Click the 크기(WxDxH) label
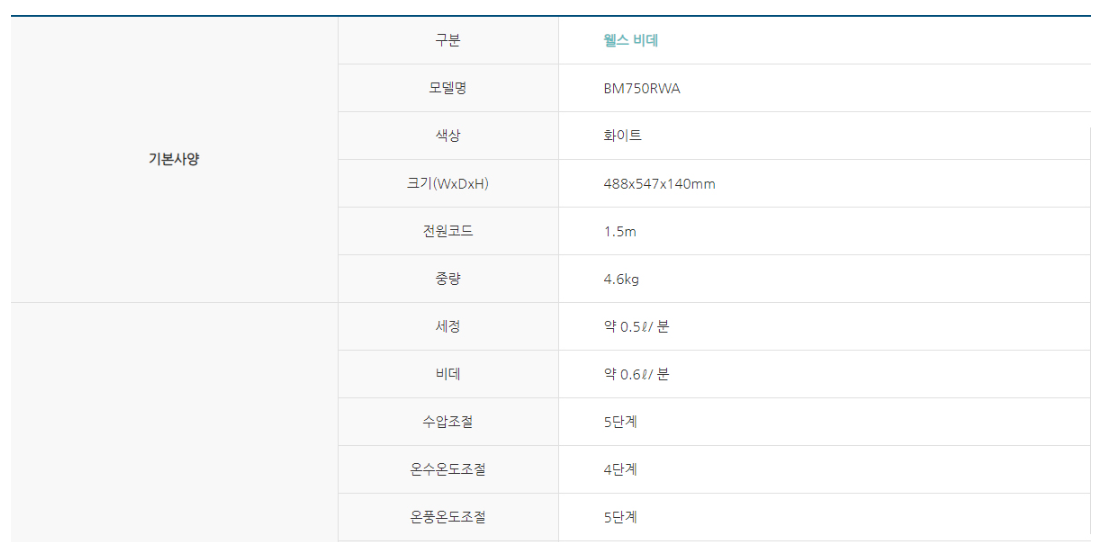 pyautogui.click(x=448, y=184)
